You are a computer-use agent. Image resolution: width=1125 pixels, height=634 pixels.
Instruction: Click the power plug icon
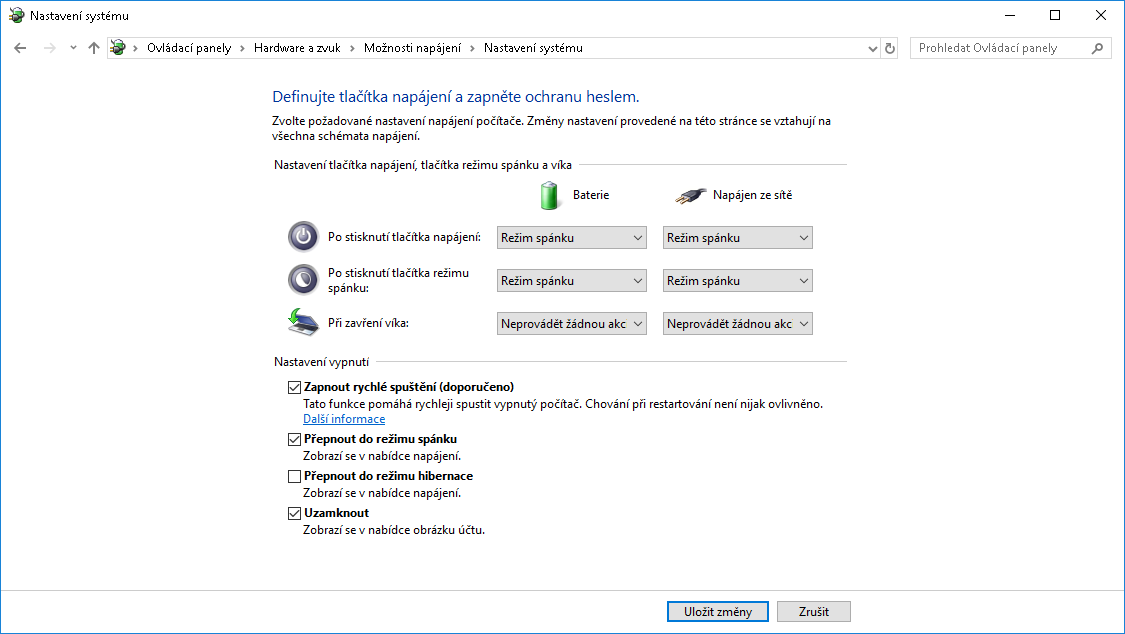coord(689,196)
